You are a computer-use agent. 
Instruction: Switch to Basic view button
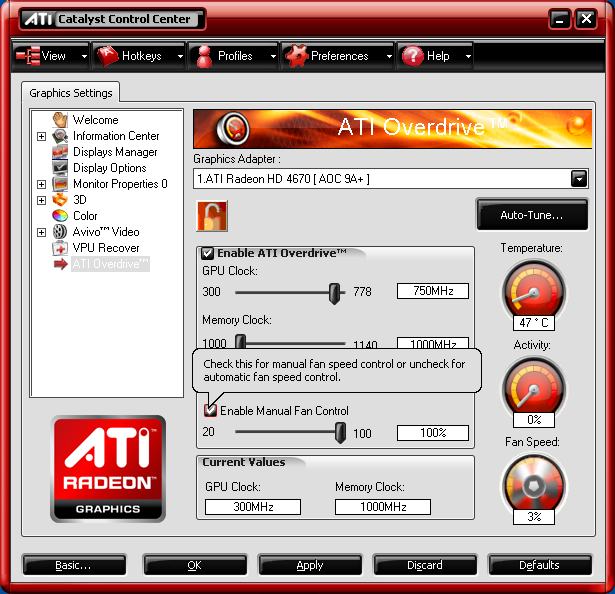74,565
